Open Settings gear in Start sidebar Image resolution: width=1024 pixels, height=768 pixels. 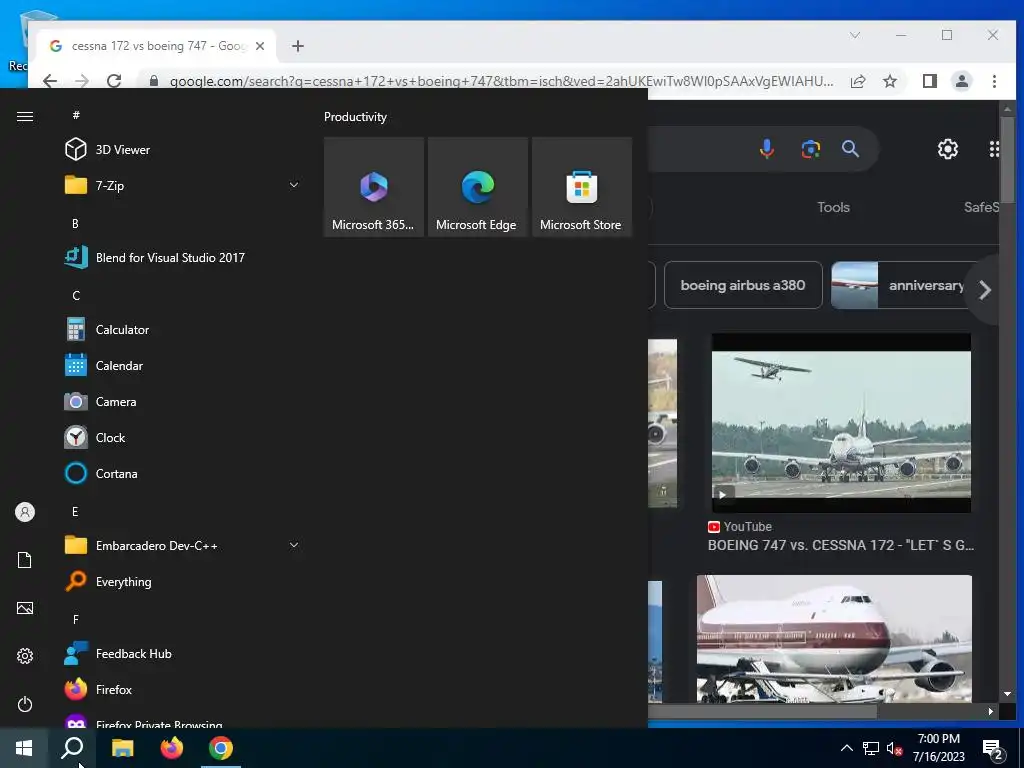[25, 656]
